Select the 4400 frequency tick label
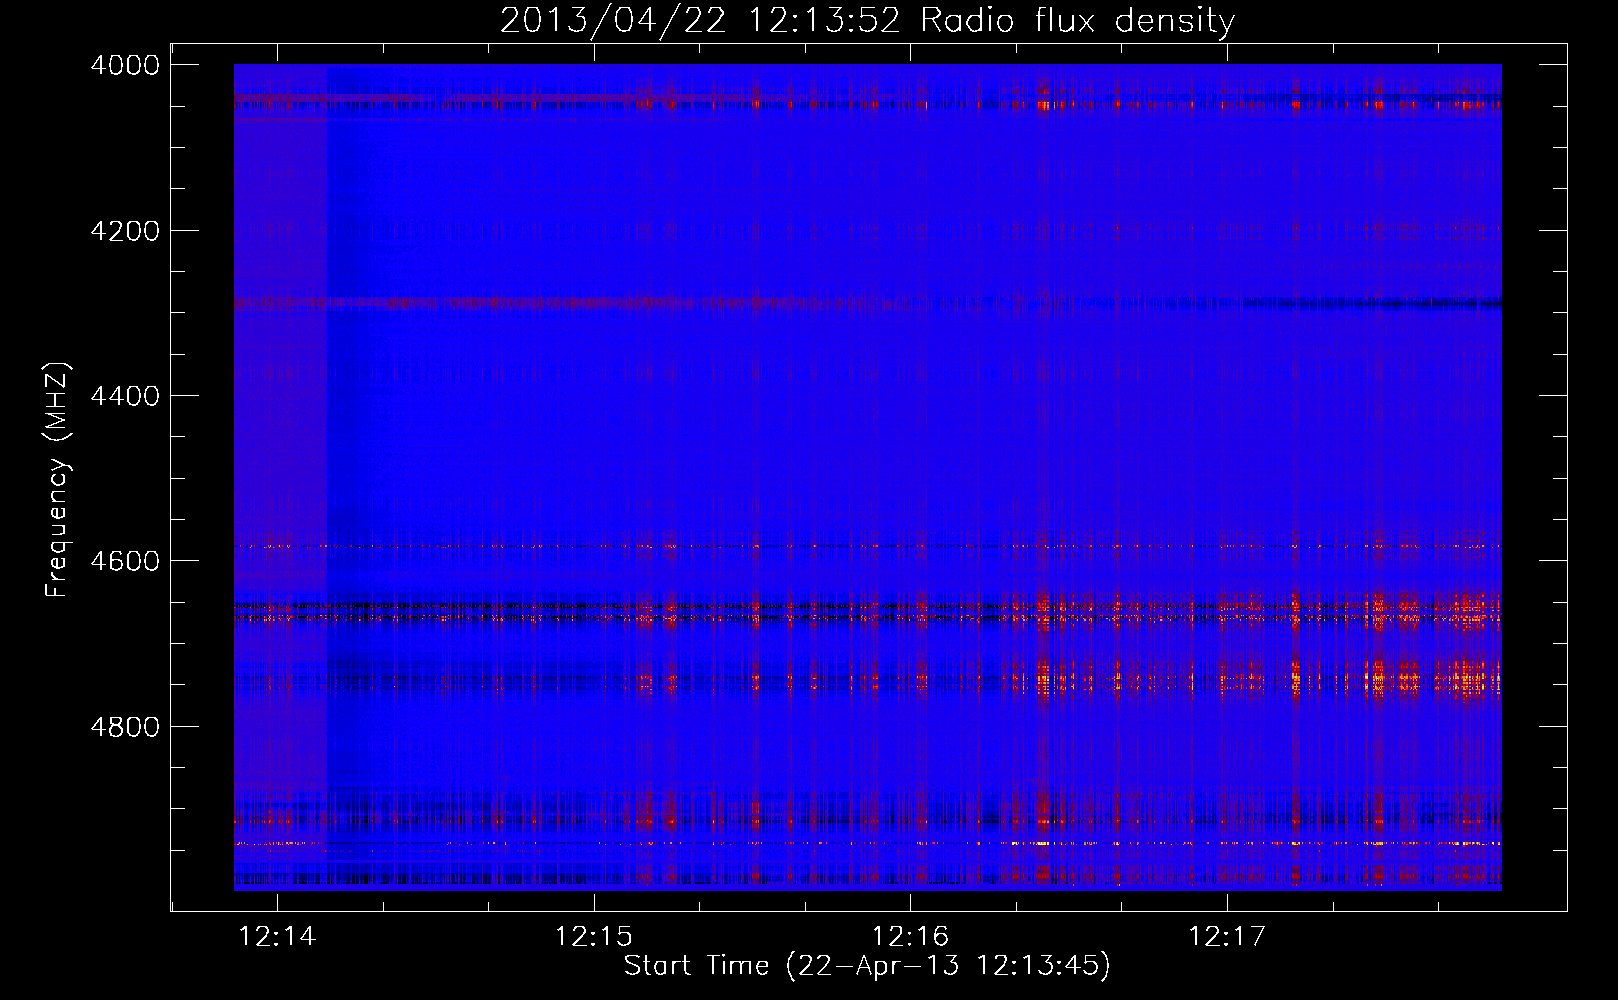Screen dimensions: 1618x1000 tap(125, 396)
